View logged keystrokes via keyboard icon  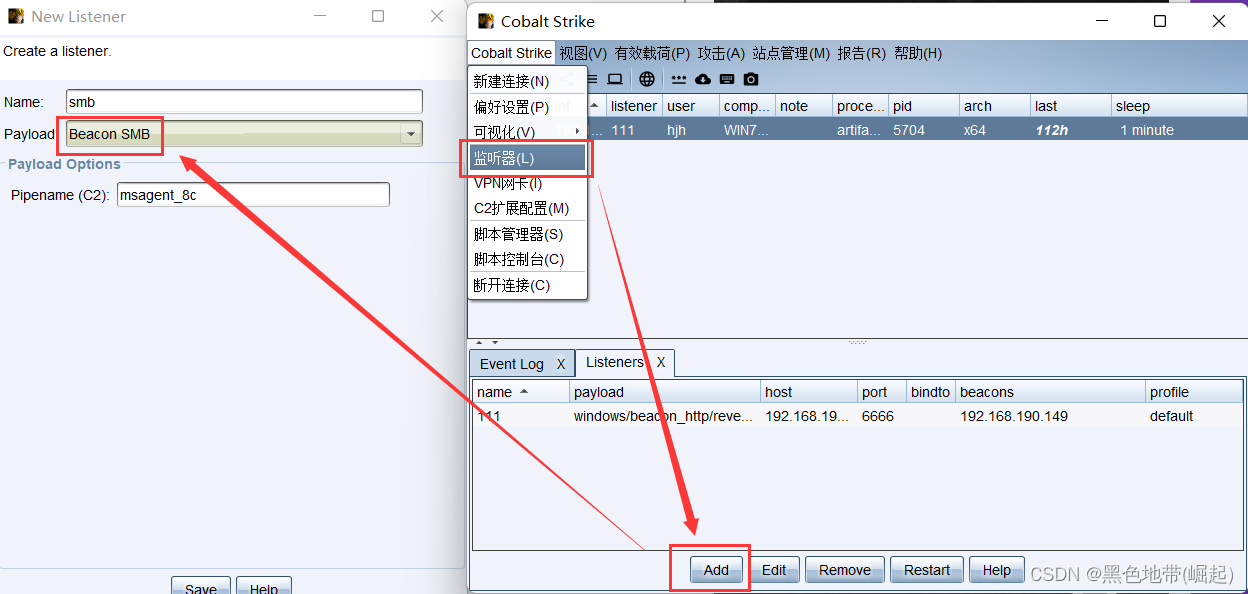[x=728, y=79]
